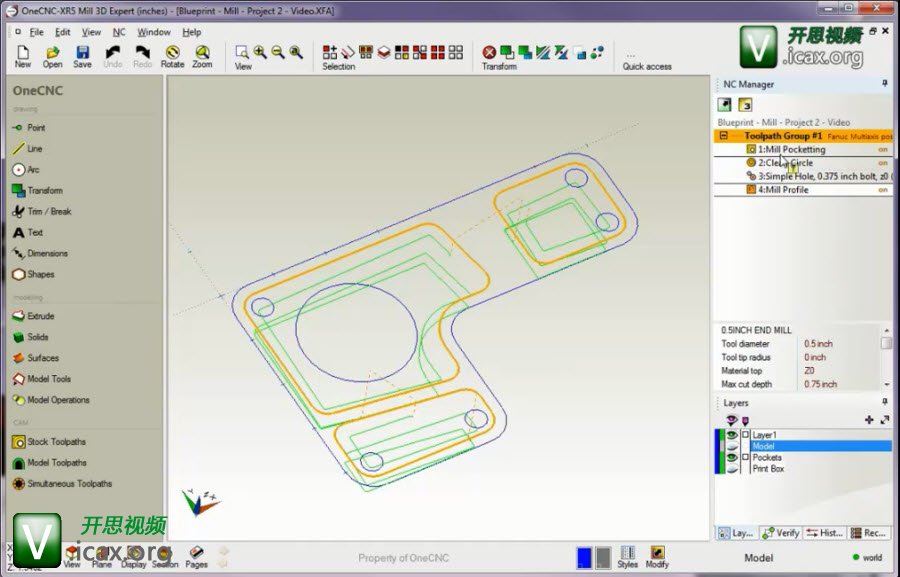Image resolution: width=900 pixels, height=577 pixels.
Task: Open the Trim / Break tool
Action: (48, 212)
